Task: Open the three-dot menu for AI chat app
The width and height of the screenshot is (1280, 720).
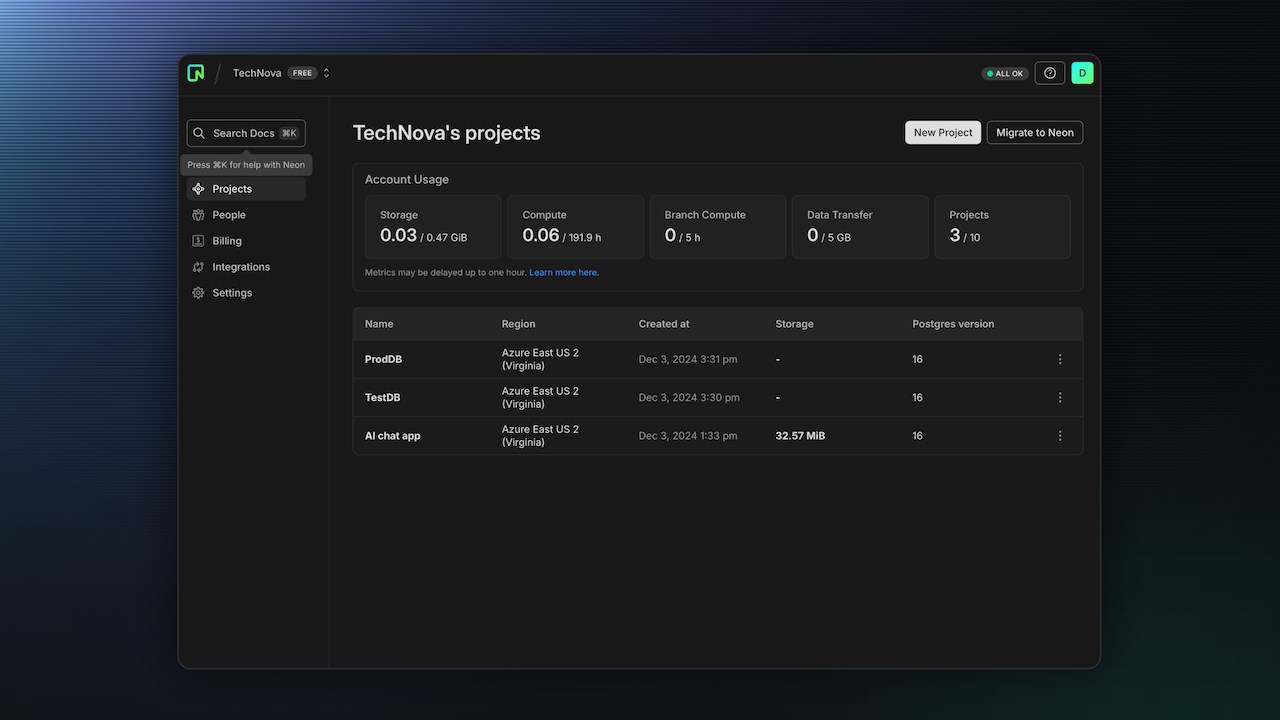Action: tap(1060, 436)
